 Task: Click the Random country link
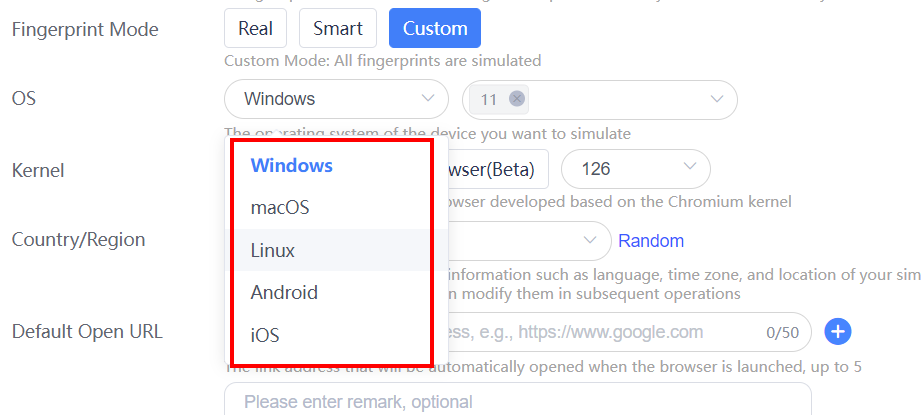click(x=651, y=240)
